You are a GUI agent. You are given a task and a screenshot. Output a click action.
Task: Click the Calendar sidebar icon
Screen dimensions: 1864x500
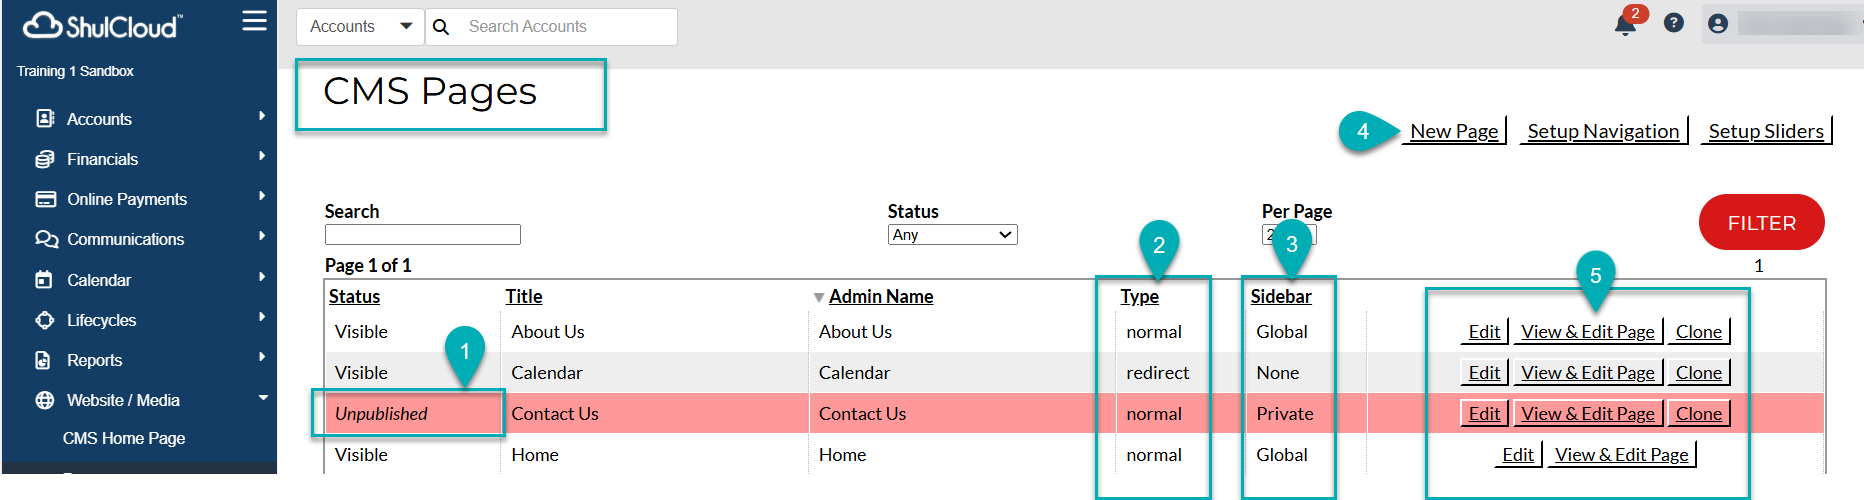point(44,280)
